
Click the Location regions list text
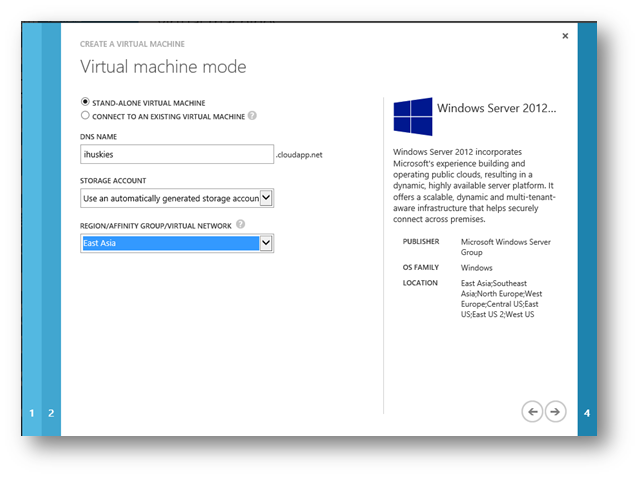point(501,299)
